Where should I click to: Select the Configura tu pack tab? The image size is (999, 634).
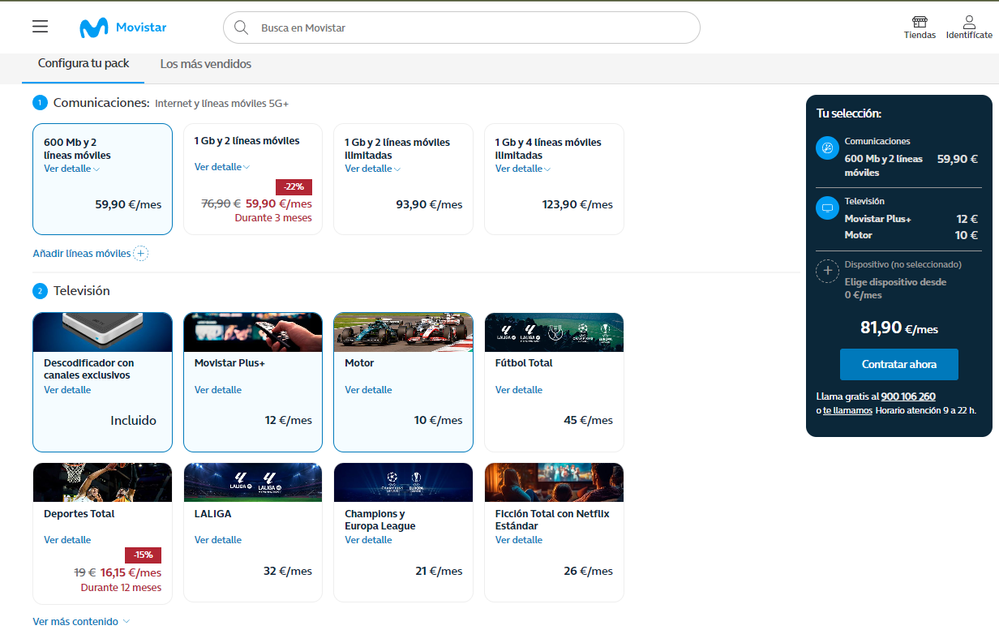[x=84, y=64]
